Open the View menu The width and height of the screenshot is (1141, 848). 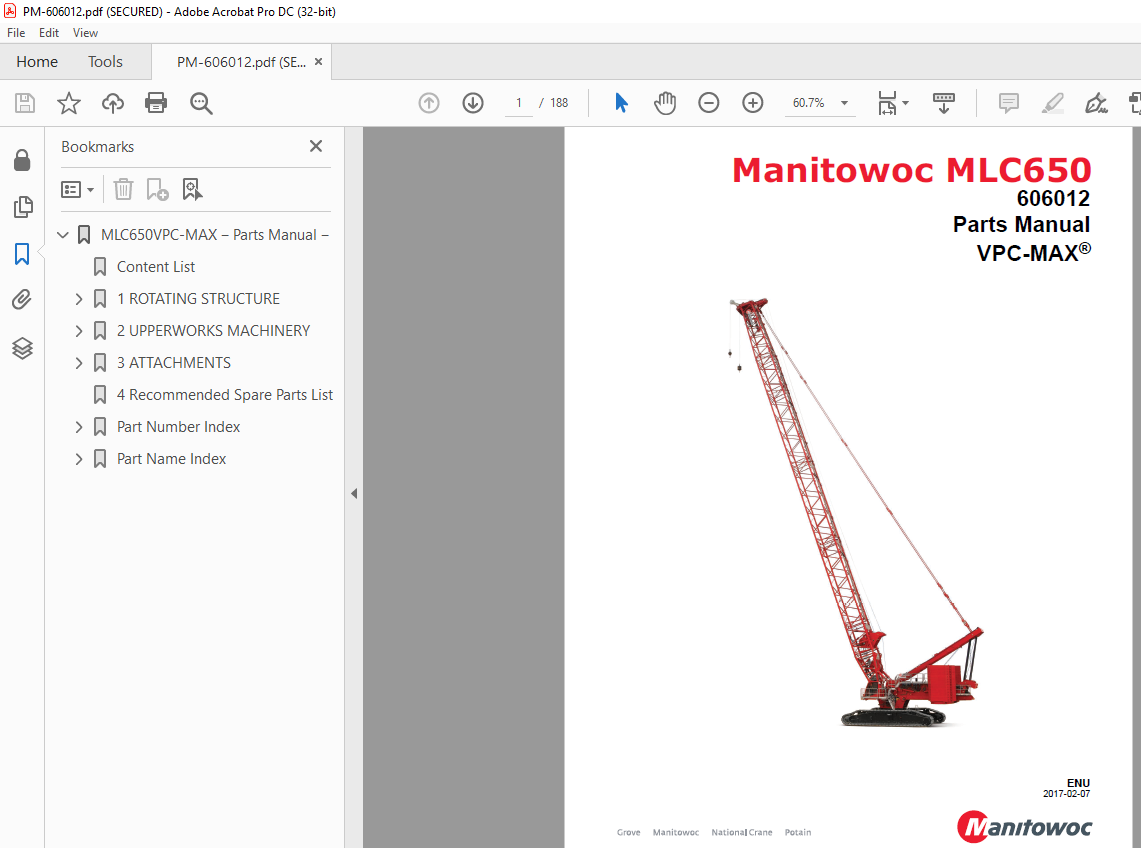coord(85,33)
